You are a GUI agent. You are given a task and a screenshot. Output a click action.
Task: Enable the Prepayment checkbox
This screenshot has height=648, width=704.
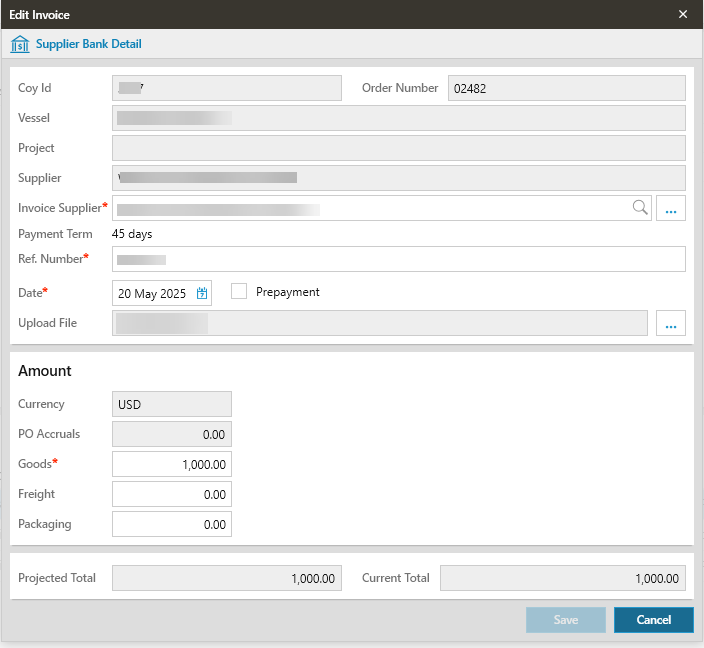[239, 292]
